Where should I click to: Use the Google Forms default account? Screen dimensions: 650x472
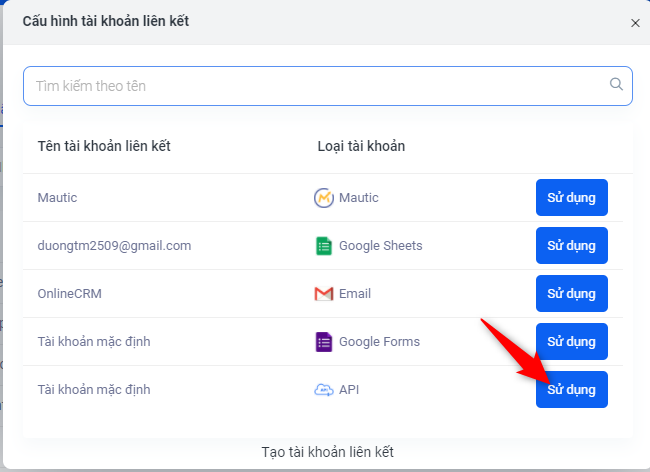[572, 342]
